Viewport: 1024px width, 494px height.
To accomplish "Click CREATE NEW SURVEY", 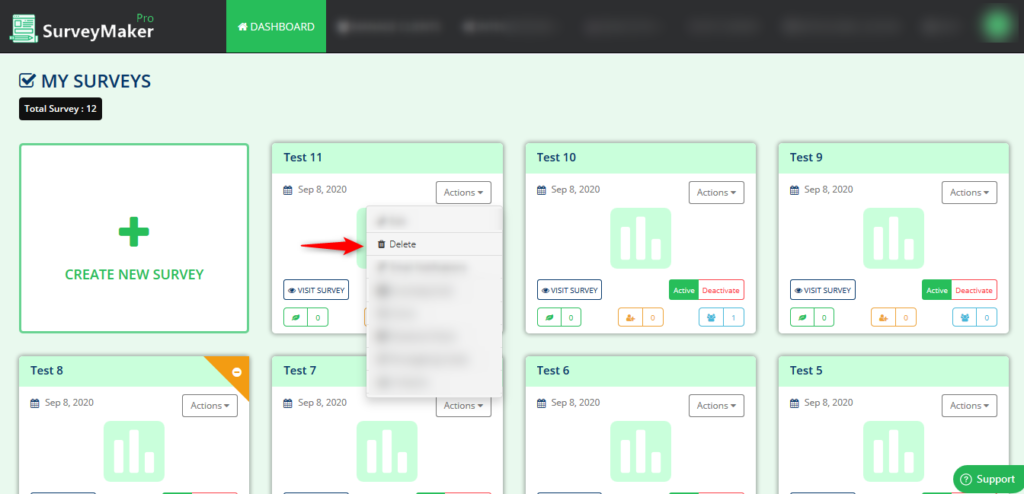I will [x=134, y=239].
